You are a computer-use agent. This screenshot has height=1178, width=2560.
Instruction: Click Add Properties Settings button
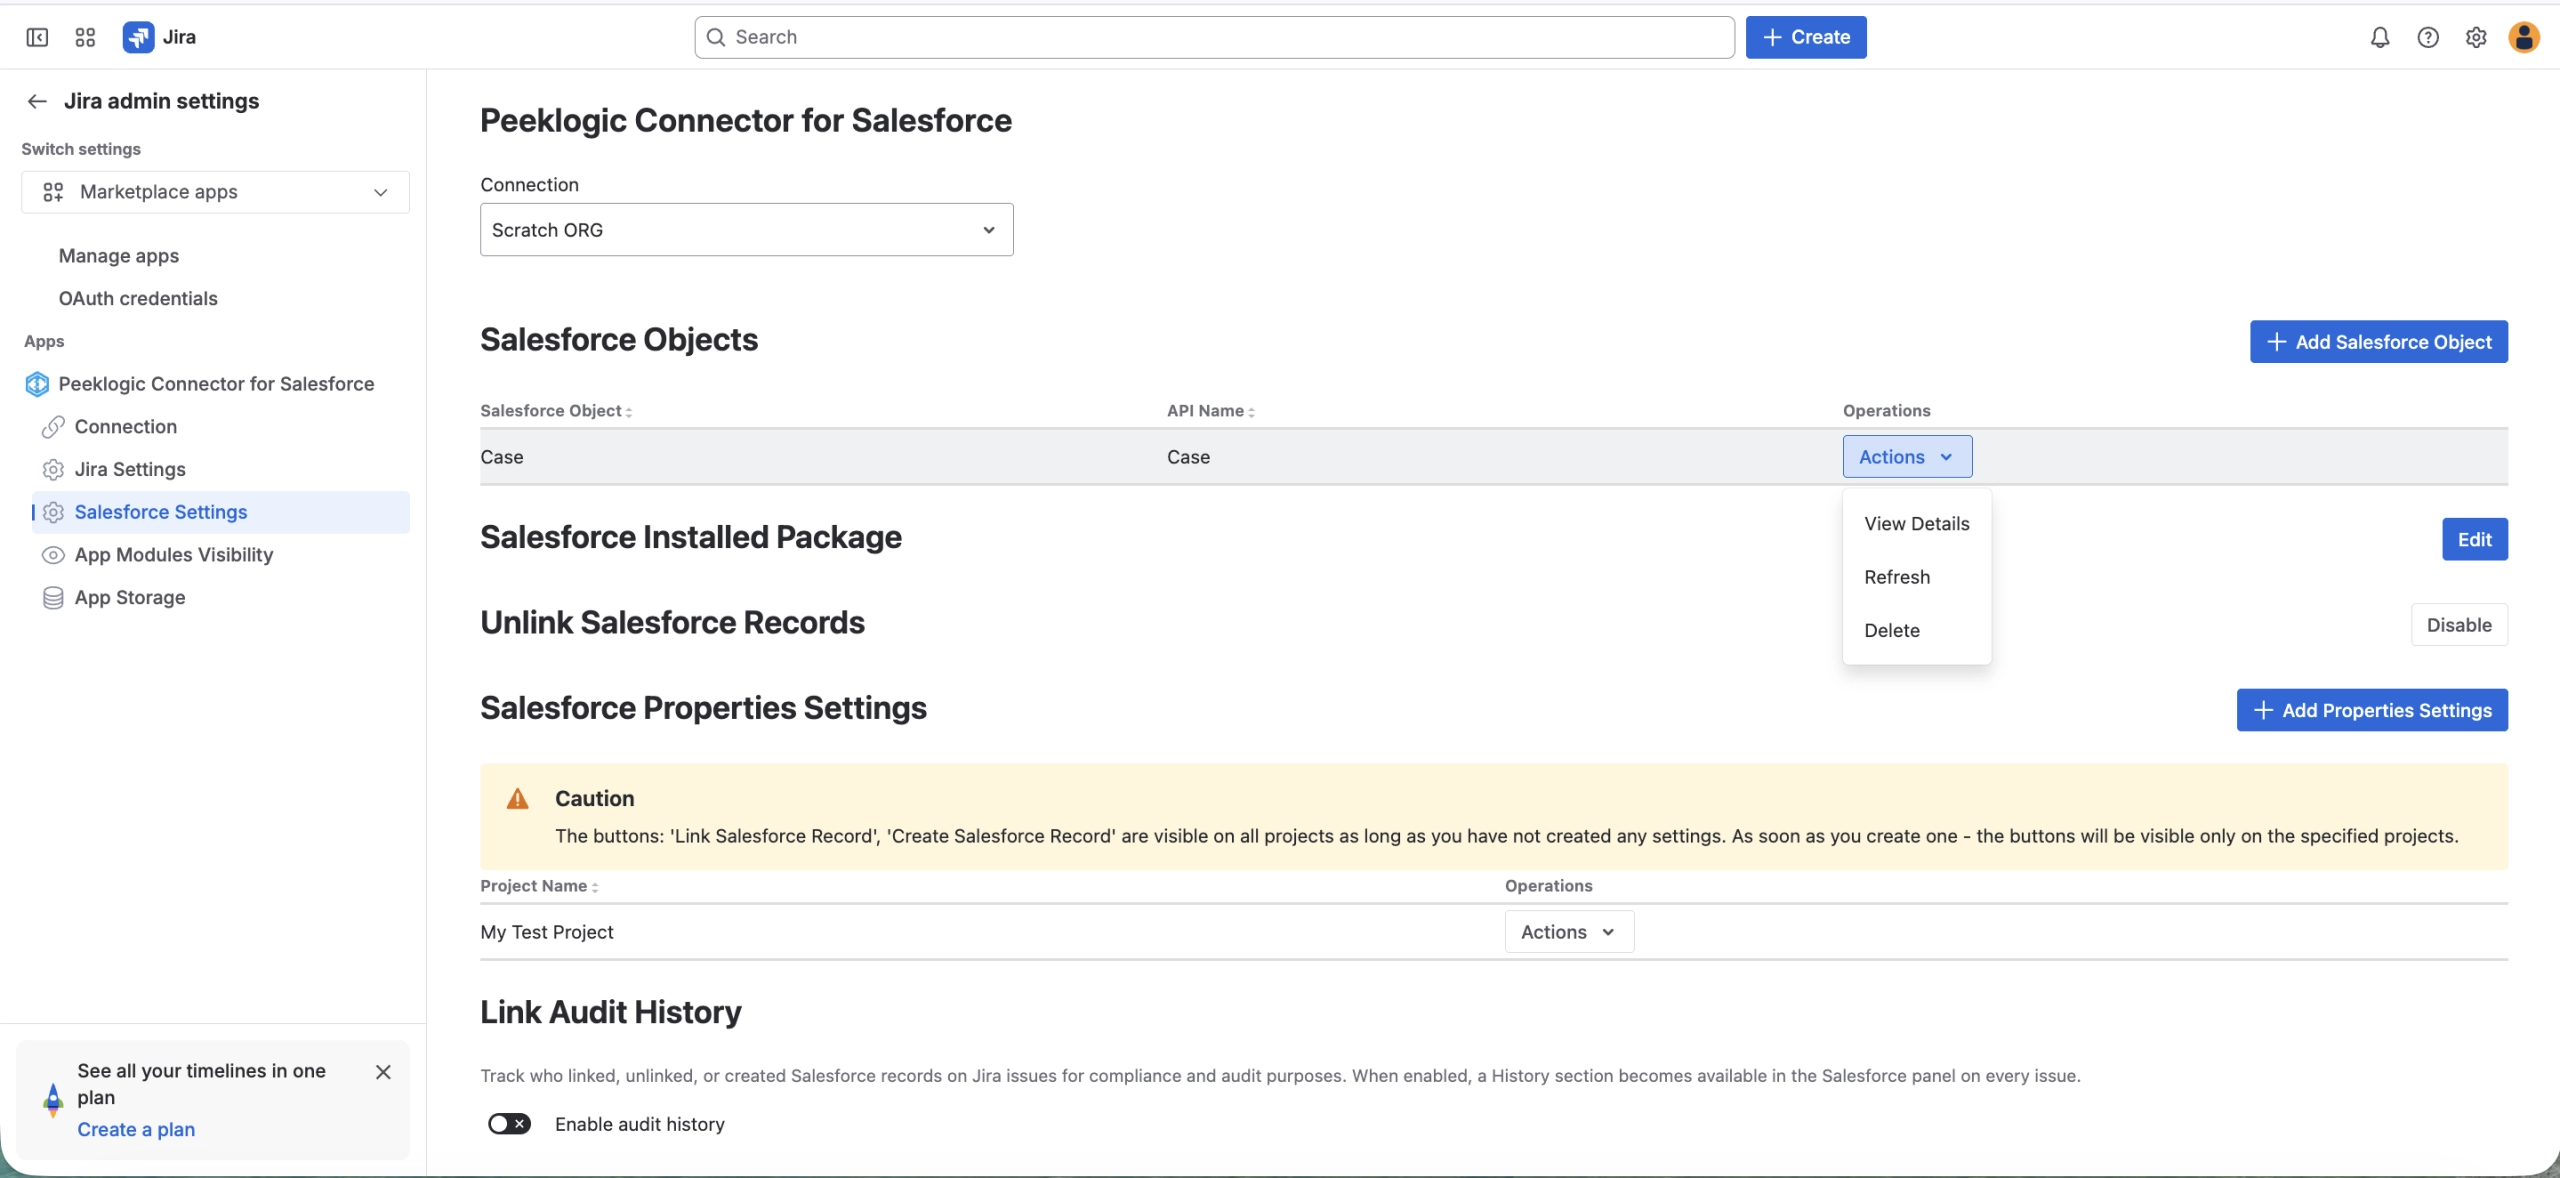click(2372, 710)
